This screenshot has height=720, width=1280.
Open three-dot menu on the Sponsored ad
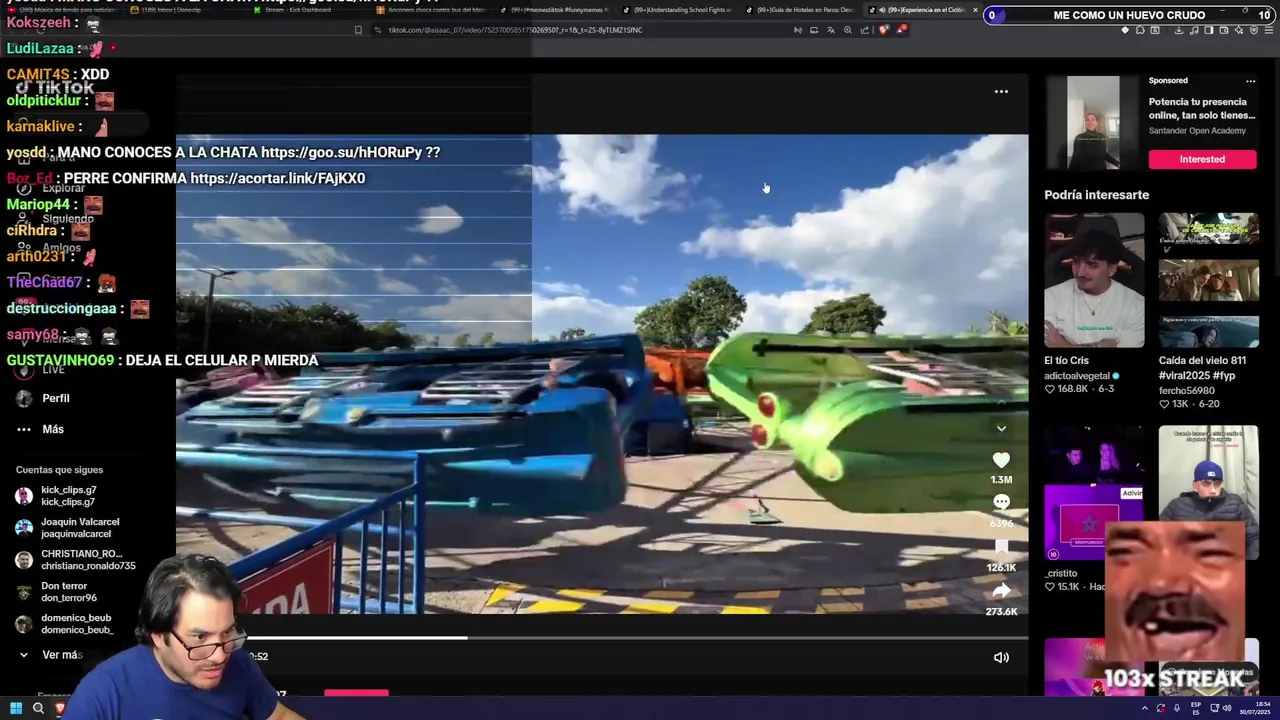pos(1250,81)
